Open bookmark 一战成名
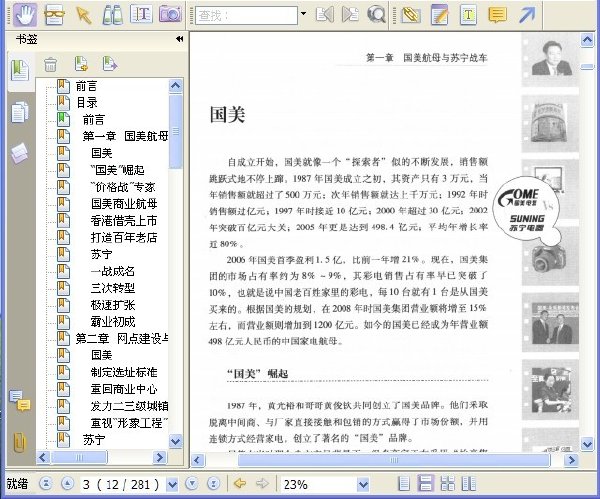Viewport: 600px width, 499px height. pos(113,271)
